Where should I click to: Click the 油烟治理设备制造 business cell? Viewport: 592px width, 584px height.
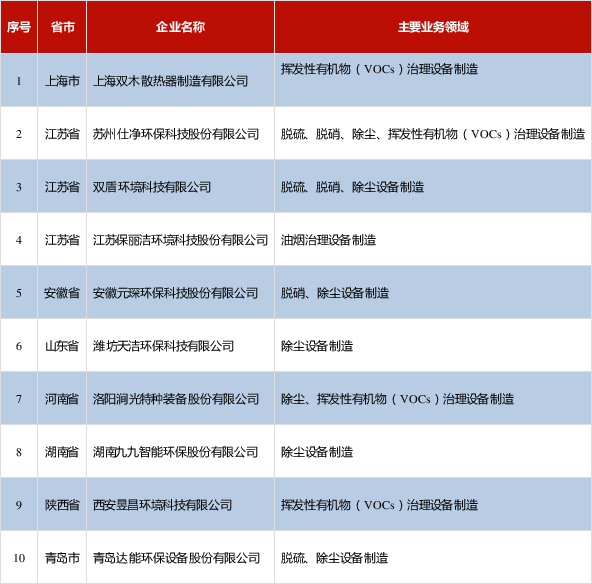click(x=433, y=239)
